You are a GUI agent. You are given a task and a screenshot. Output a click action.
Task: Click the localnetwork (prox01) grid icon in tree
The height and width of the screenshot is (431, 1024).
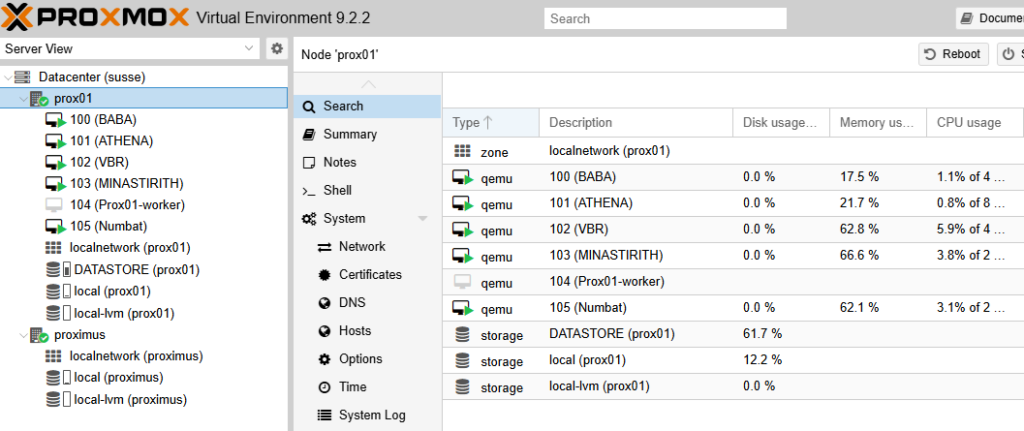[54, 248]
